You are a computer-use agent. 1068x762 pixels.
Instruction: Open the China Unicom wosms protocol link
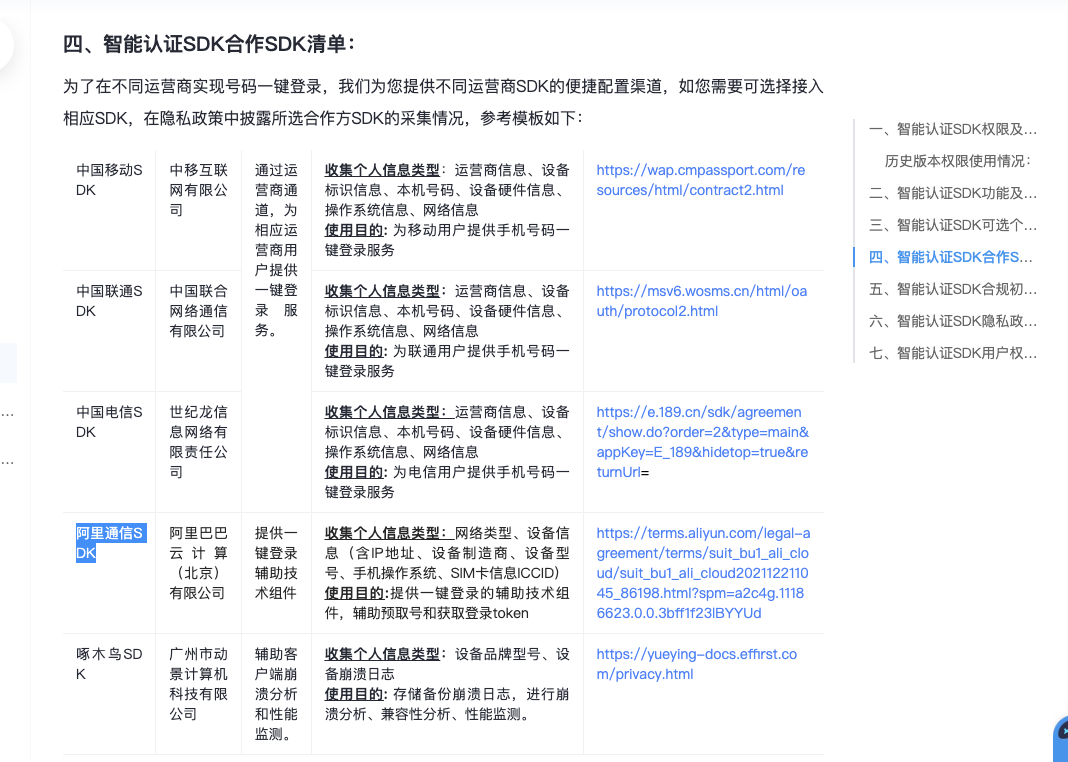click(x=702, y=301)
